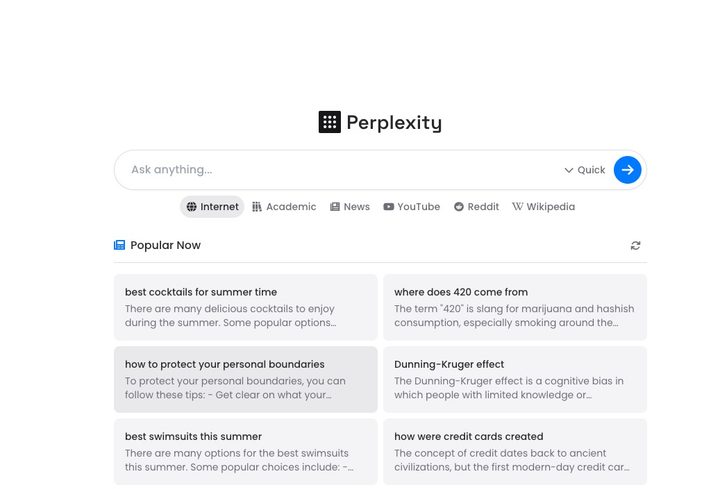Open "where does 420 come from" card

tap(514, 307)
